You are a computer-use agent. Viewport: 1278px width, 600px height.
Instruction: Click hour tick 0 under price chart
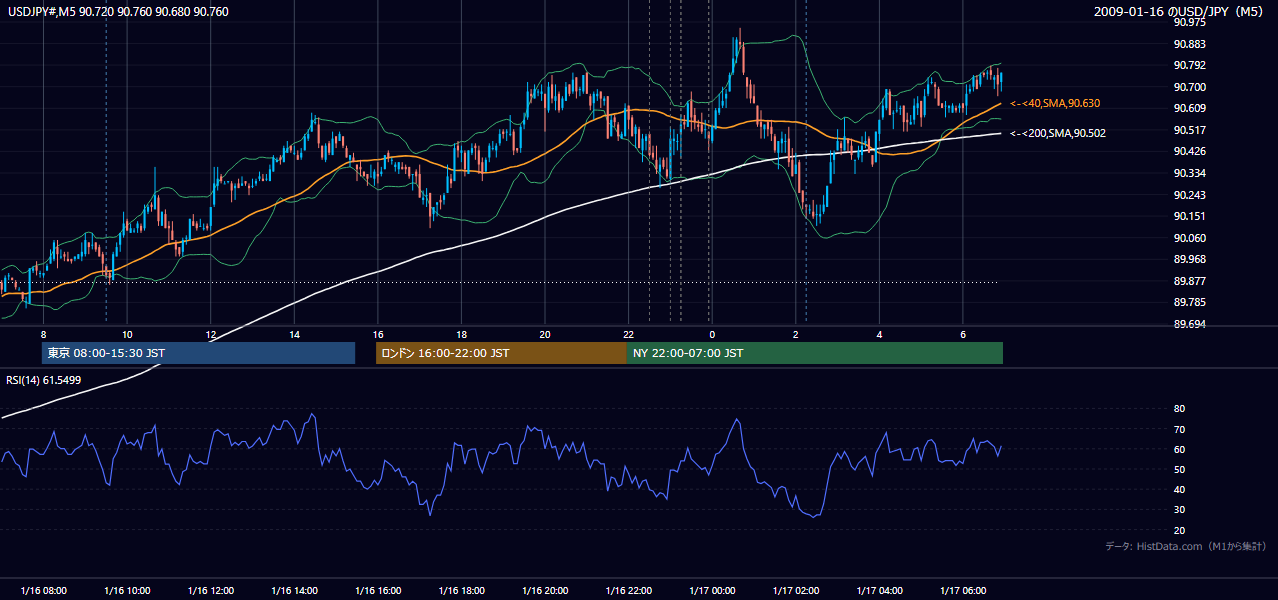point(712,333)
